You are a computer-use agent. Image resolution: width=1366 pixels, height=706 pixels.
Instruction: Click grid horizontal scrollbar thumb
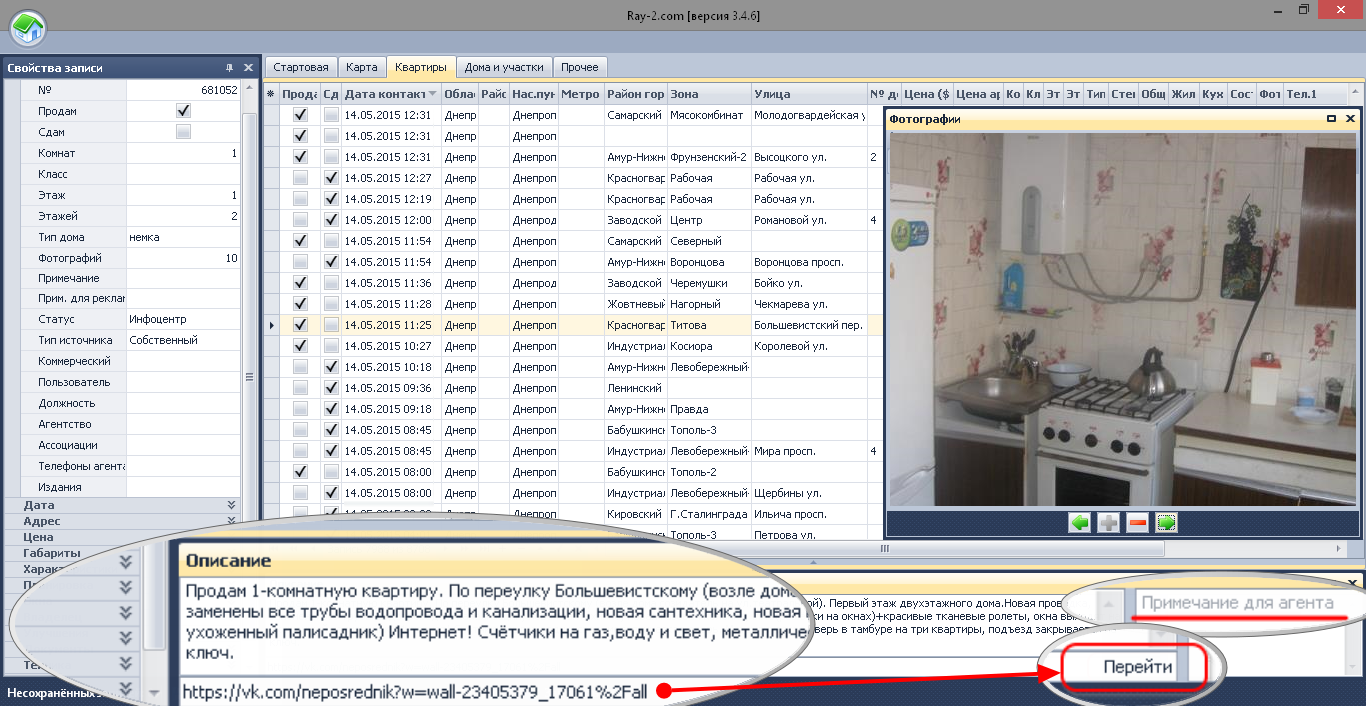[883, 548]
